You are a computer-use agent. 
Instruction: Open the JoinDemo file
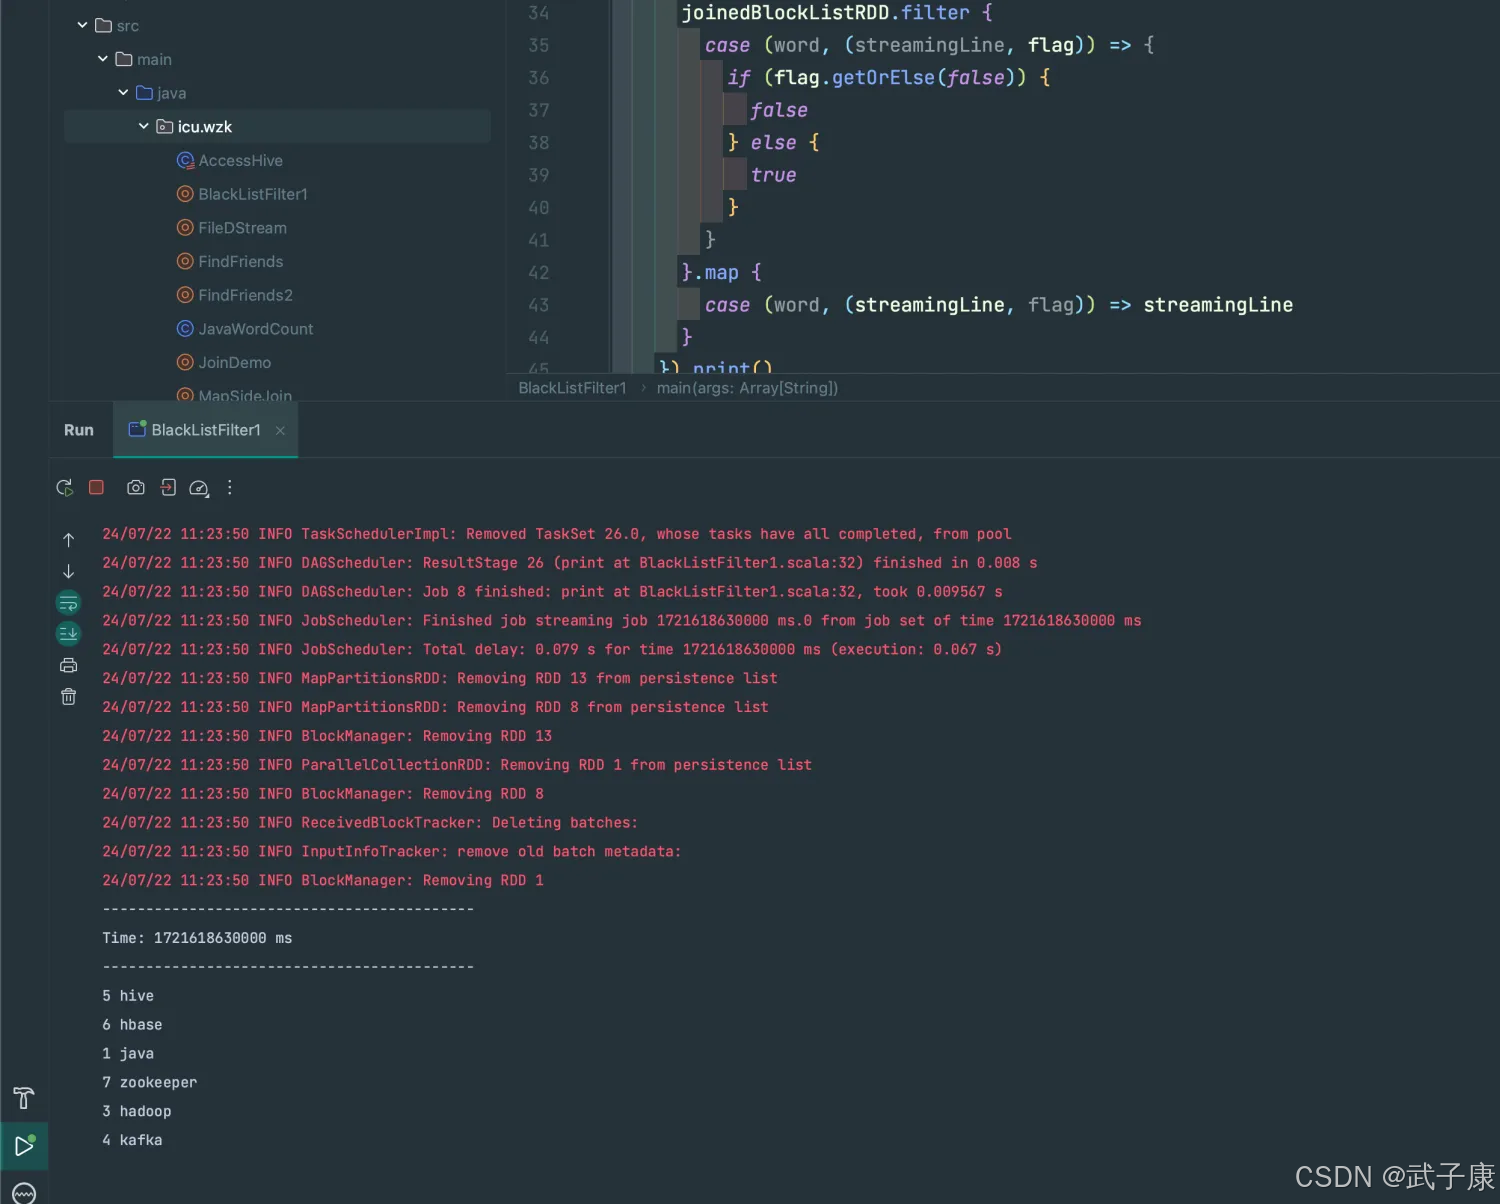234,362
